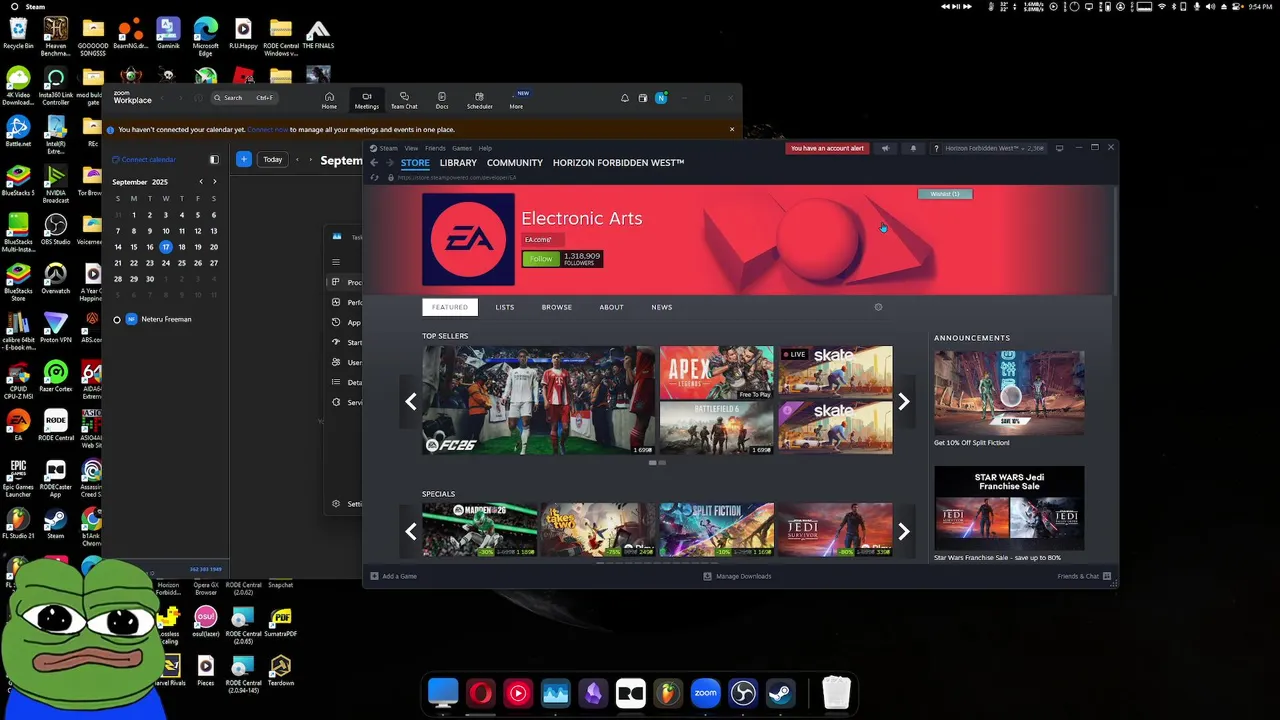
Task: Open Zoom Team Chat
Action: (404, 101)
